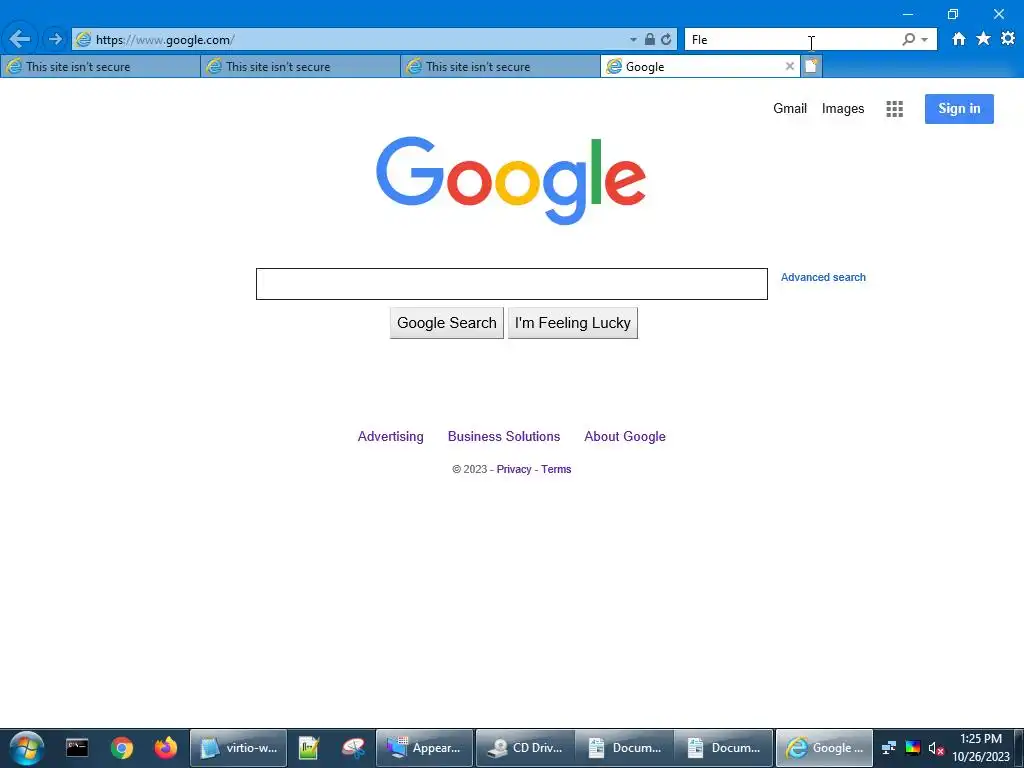Refresh the page with the reload icon
1024x768 pixels.
665,39
